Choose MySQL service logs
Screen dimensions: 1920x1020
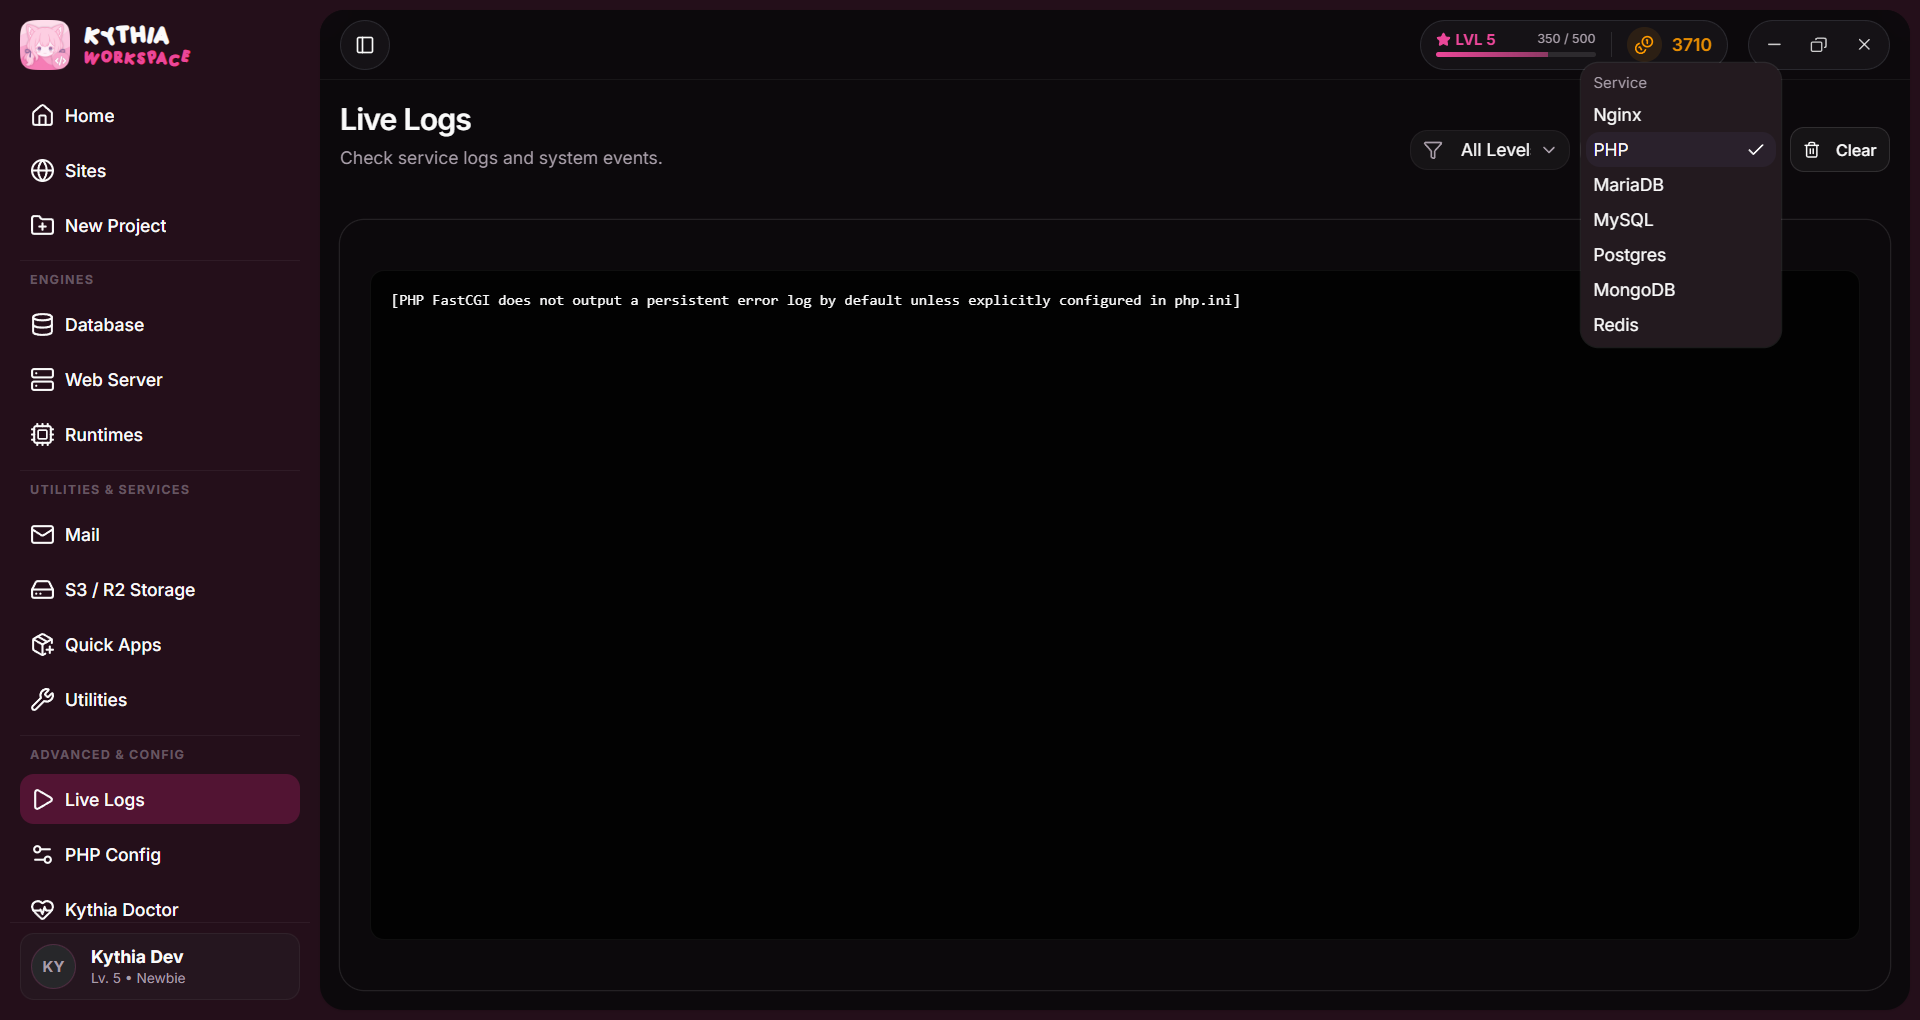tap(1680, 220)
